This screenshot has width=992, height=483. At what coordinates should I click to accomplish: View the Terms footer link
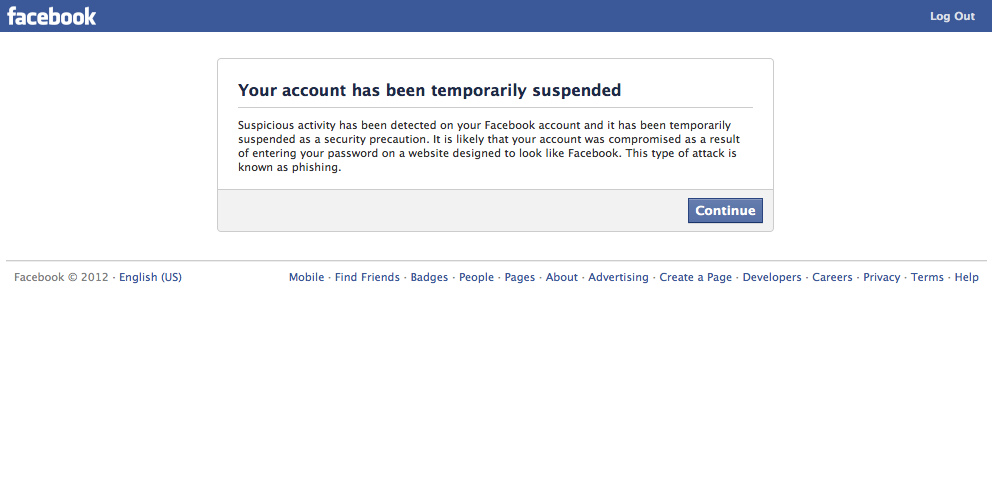tap(927, 278)
